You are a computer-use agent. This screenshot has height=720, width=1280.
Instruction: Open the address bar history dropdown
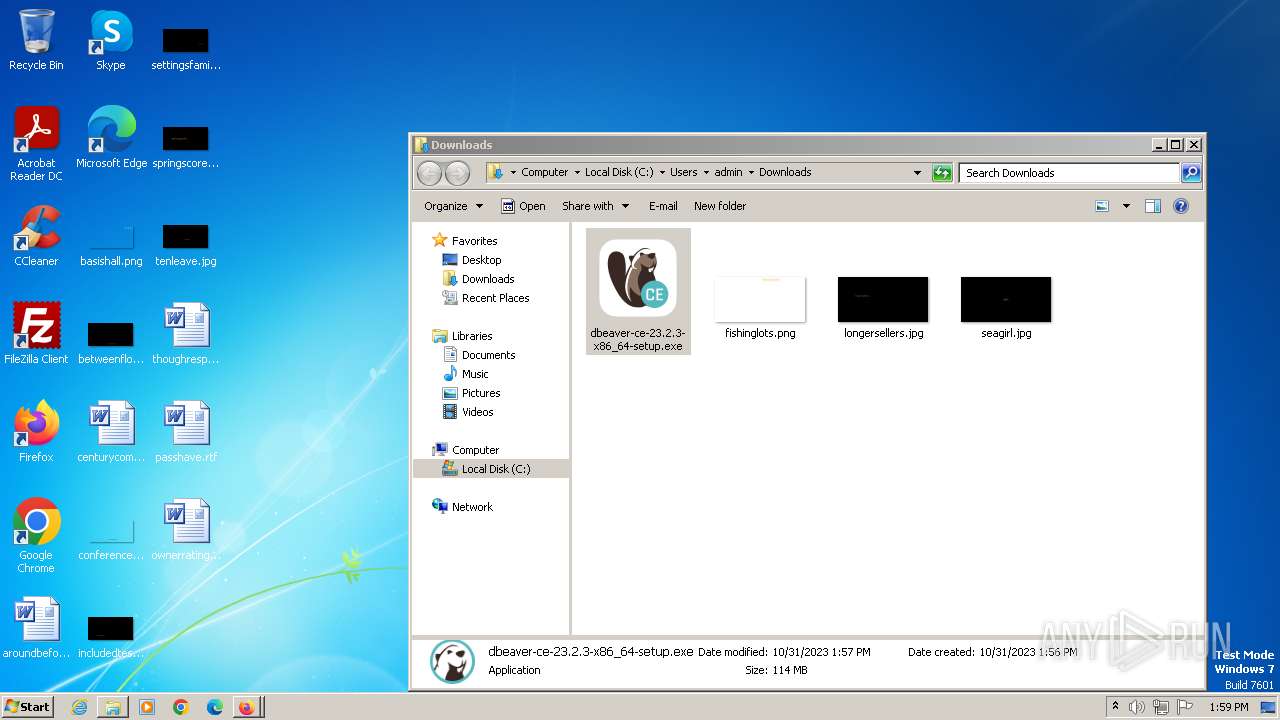(917, 173)
